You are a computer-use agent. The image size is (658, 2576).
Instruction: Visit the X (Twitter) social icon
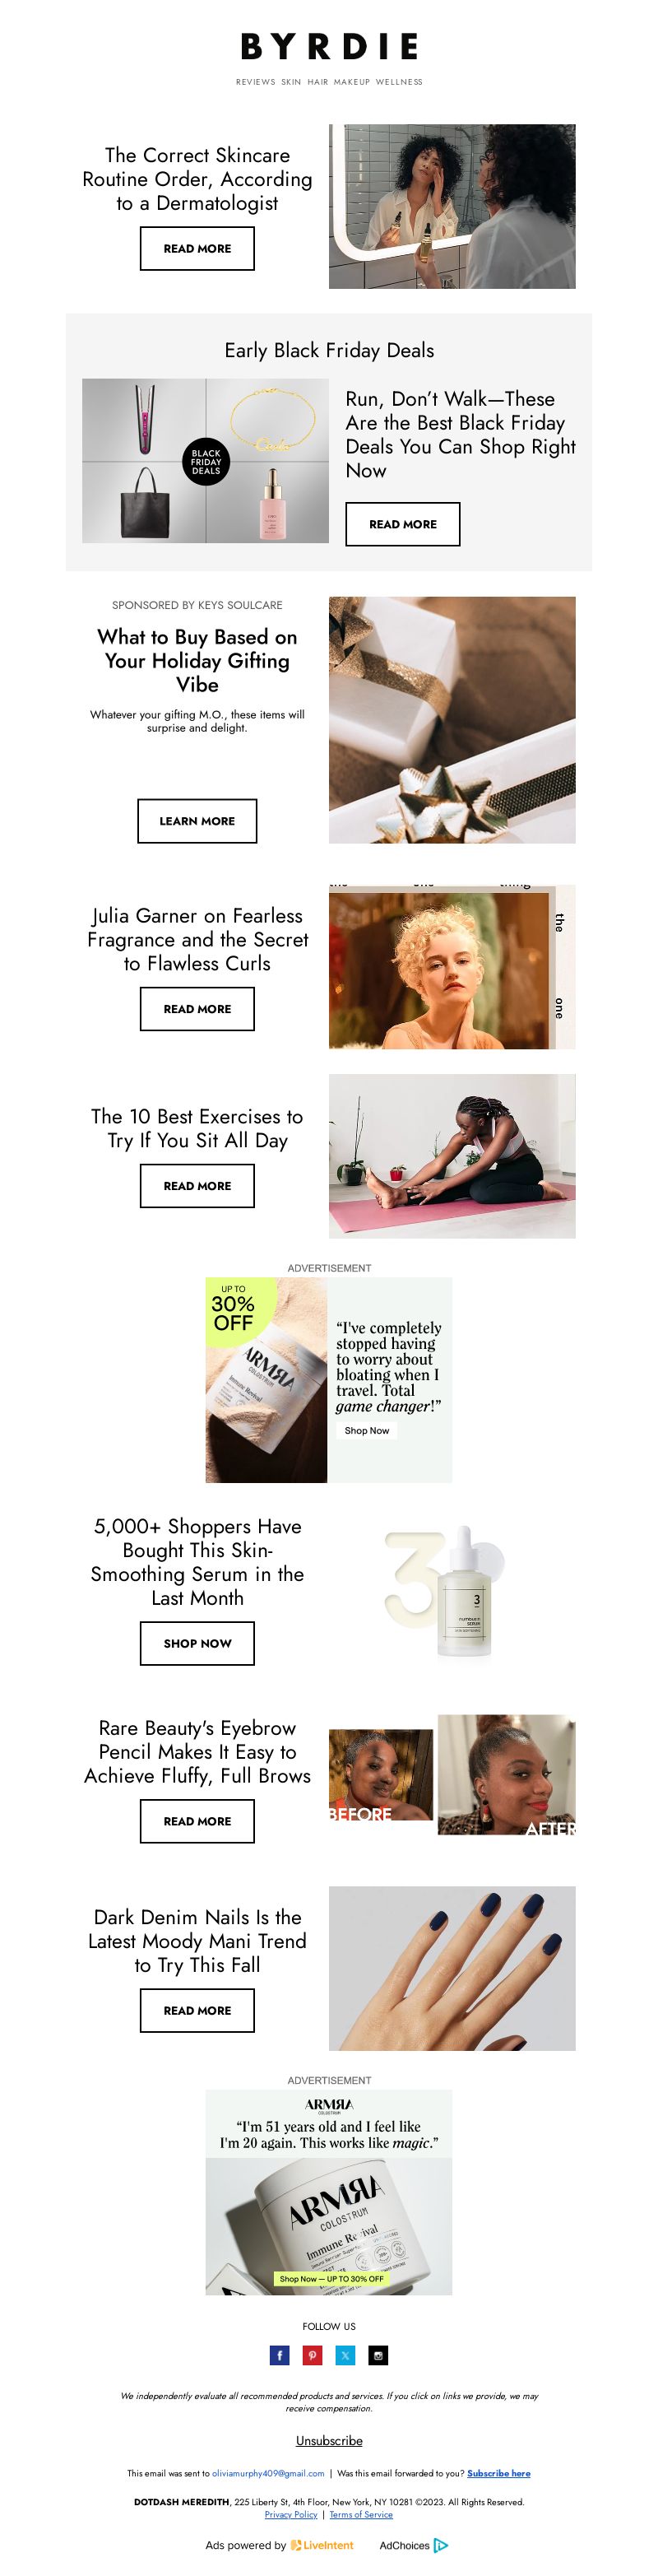pyautogui.click(x=346, y=2355)
